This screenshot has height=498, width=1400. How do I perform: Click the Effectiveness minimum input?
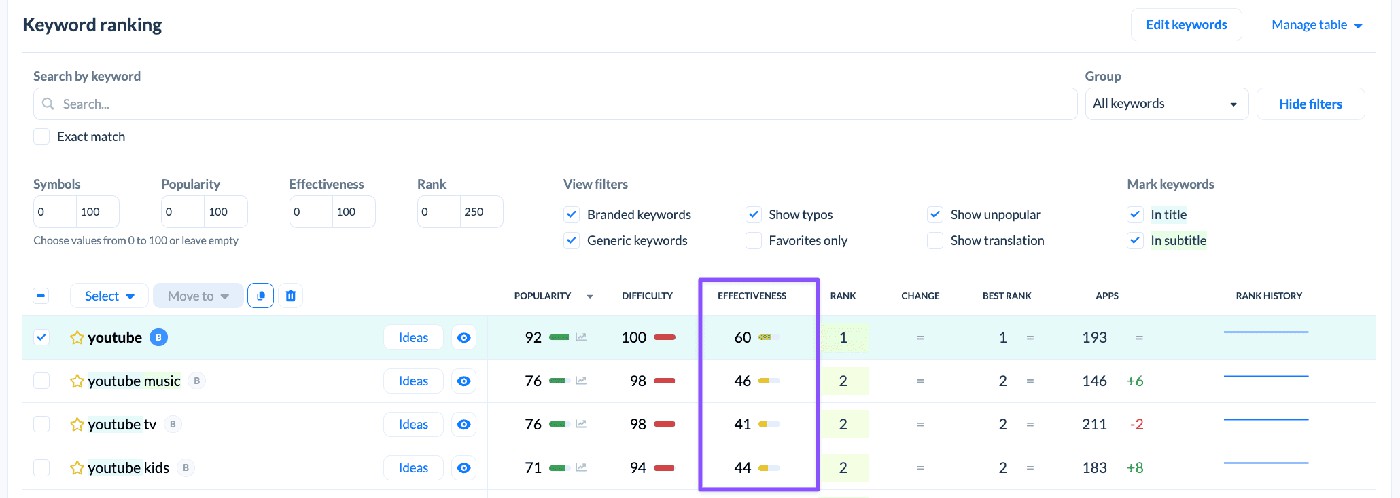pyautogui.click(x=311, y=212)
